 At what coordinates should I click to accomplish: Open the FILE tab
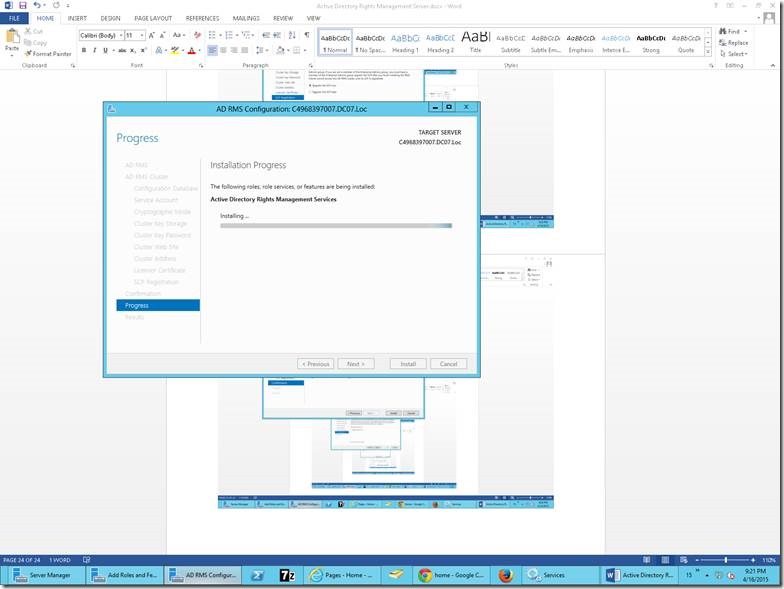coord(14,18)
